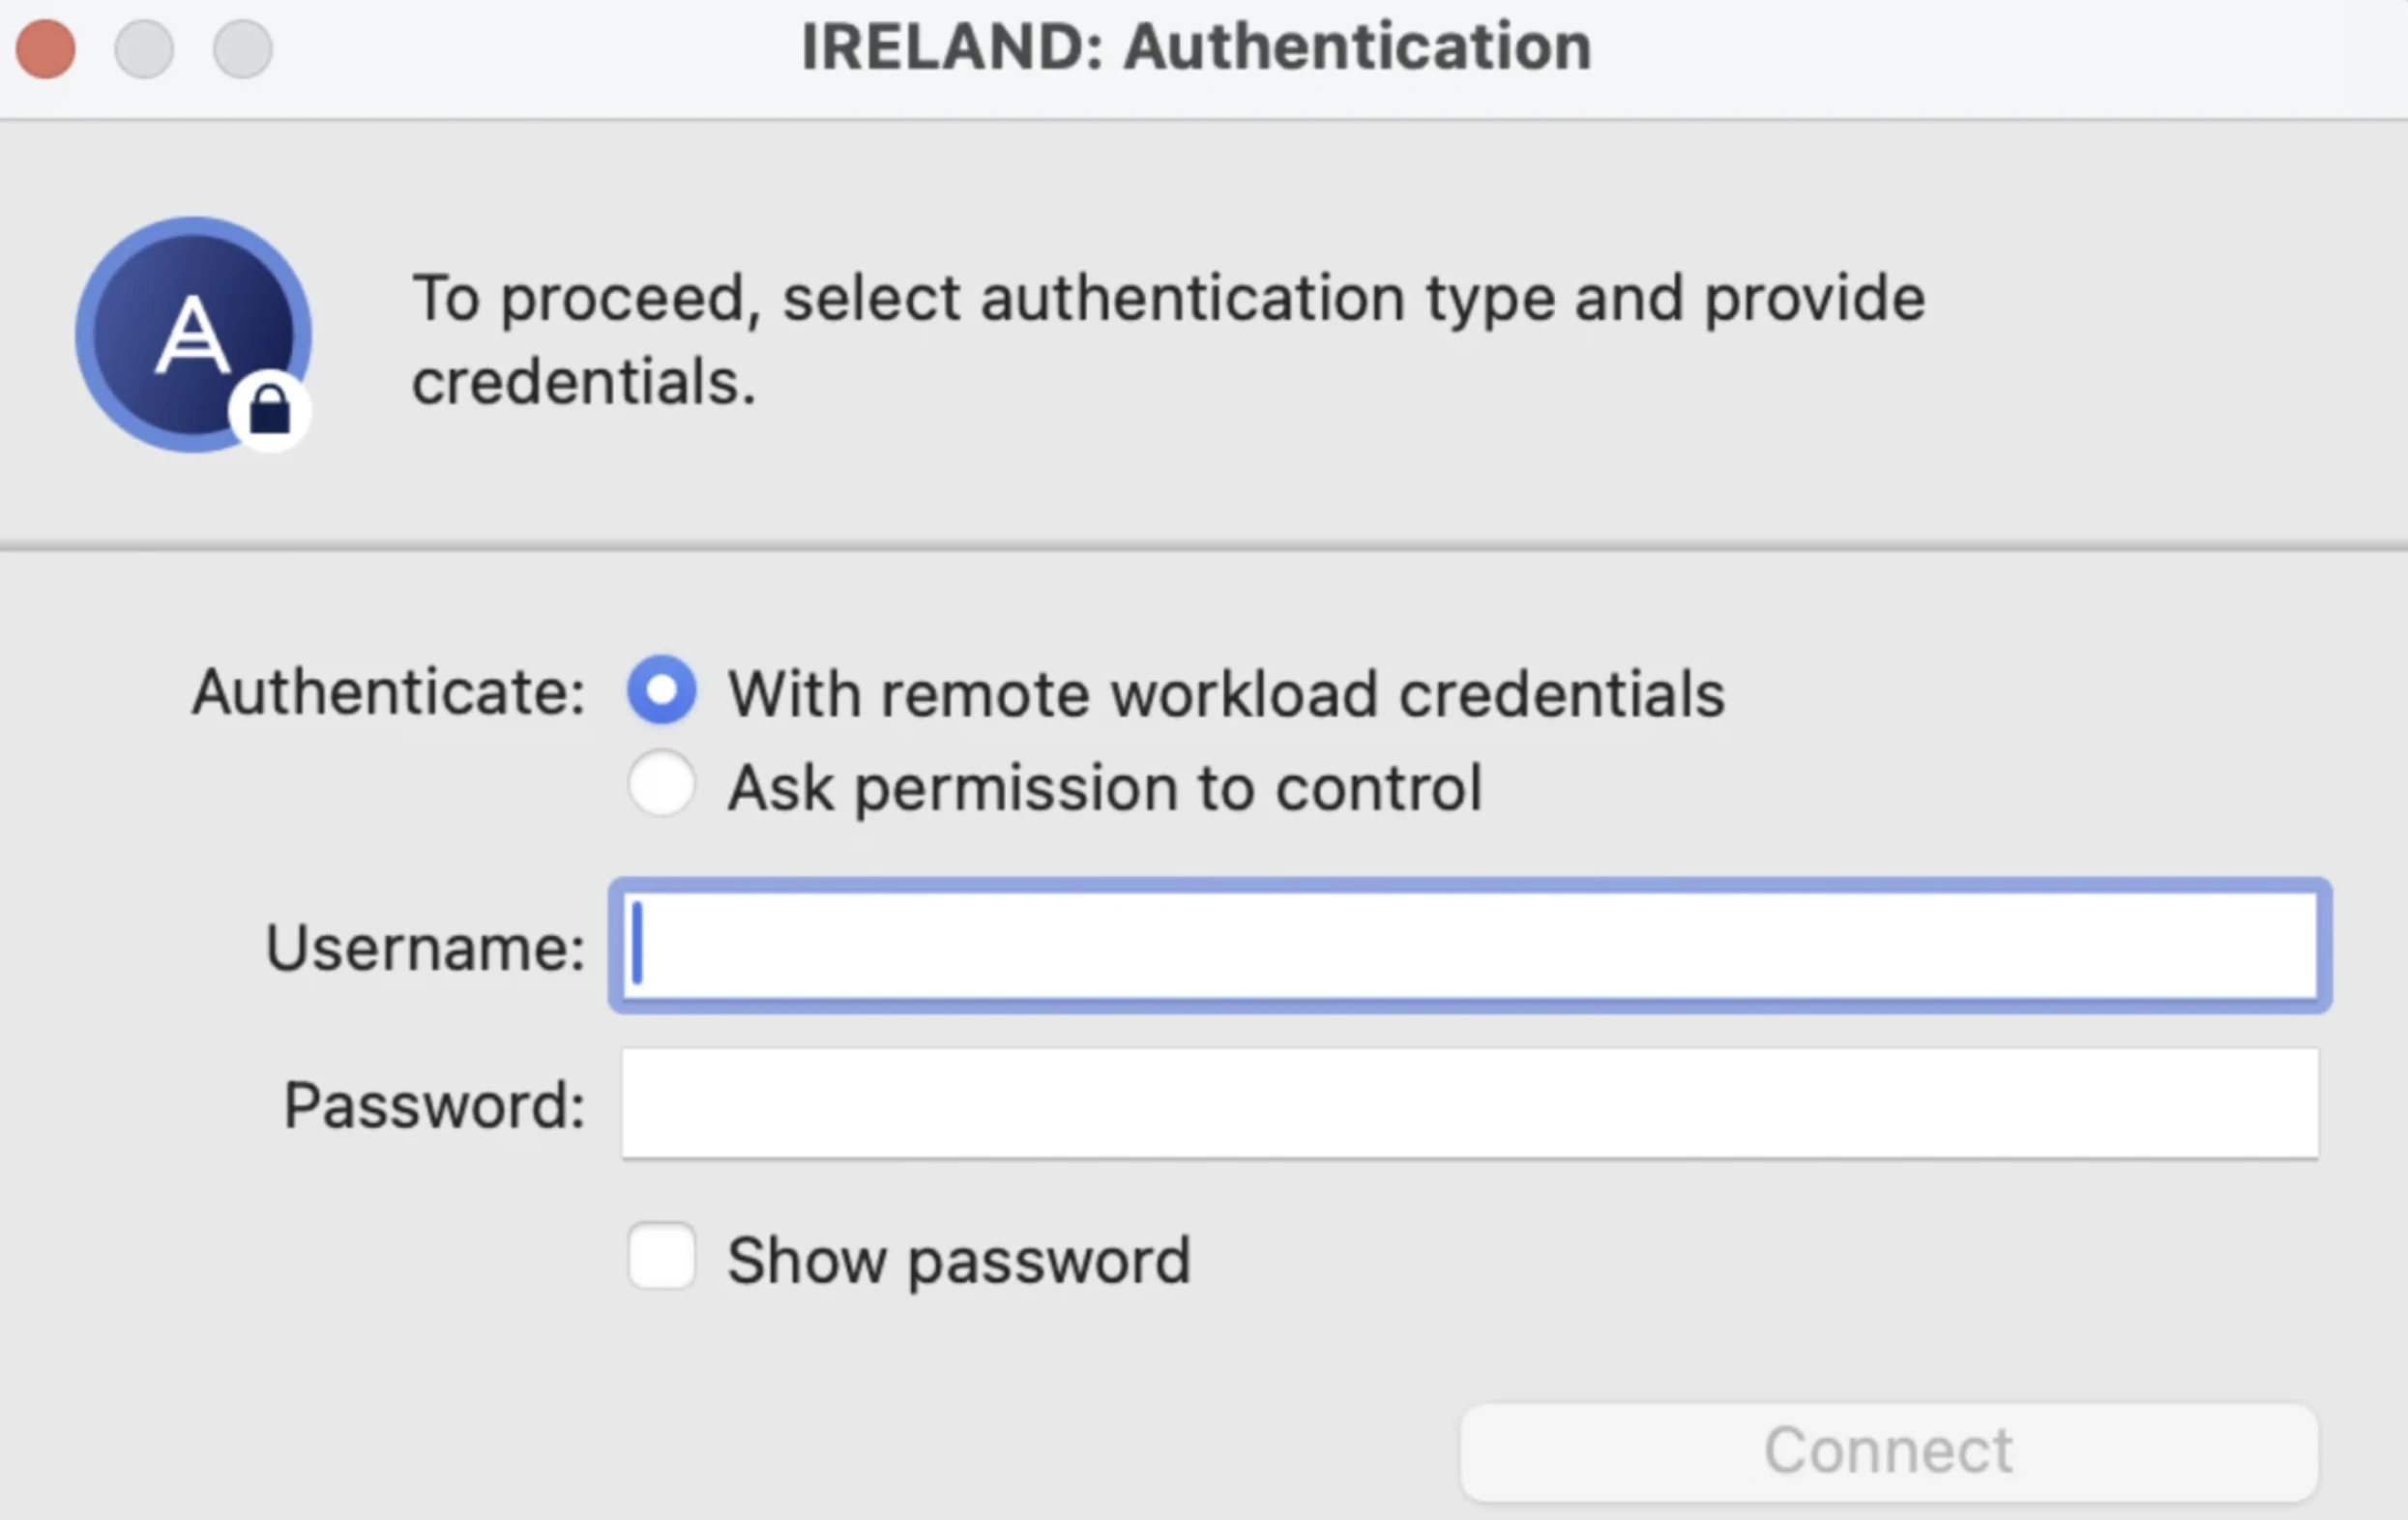The width and height of the screenshot is (2408, 1520).
Task: Click the 'Username:' label
Action: pyautogui.click(x=425, y=947)
